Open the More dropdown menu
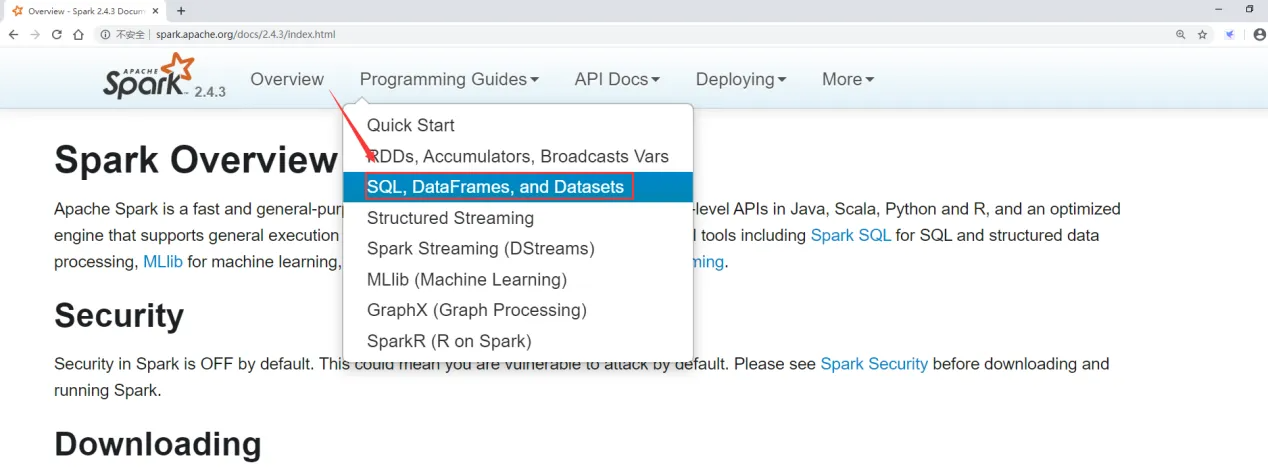Image resolution: width=1268 pixels, height=471 pixels. [x=848, y=79]
